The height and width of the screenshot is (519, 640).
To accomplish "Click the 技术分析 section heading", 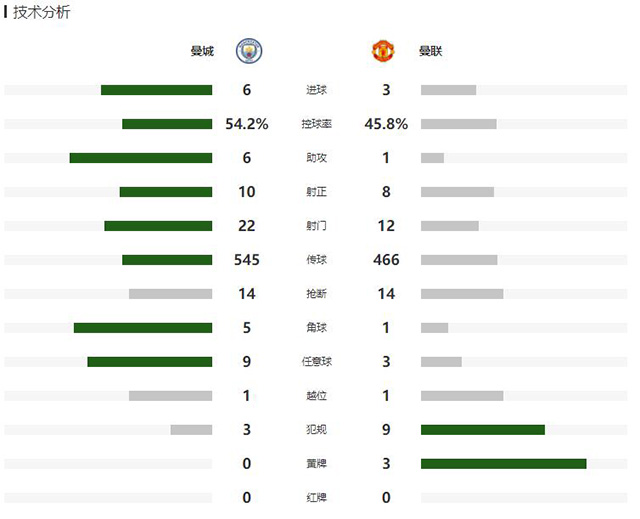I will tap(42, 12).
